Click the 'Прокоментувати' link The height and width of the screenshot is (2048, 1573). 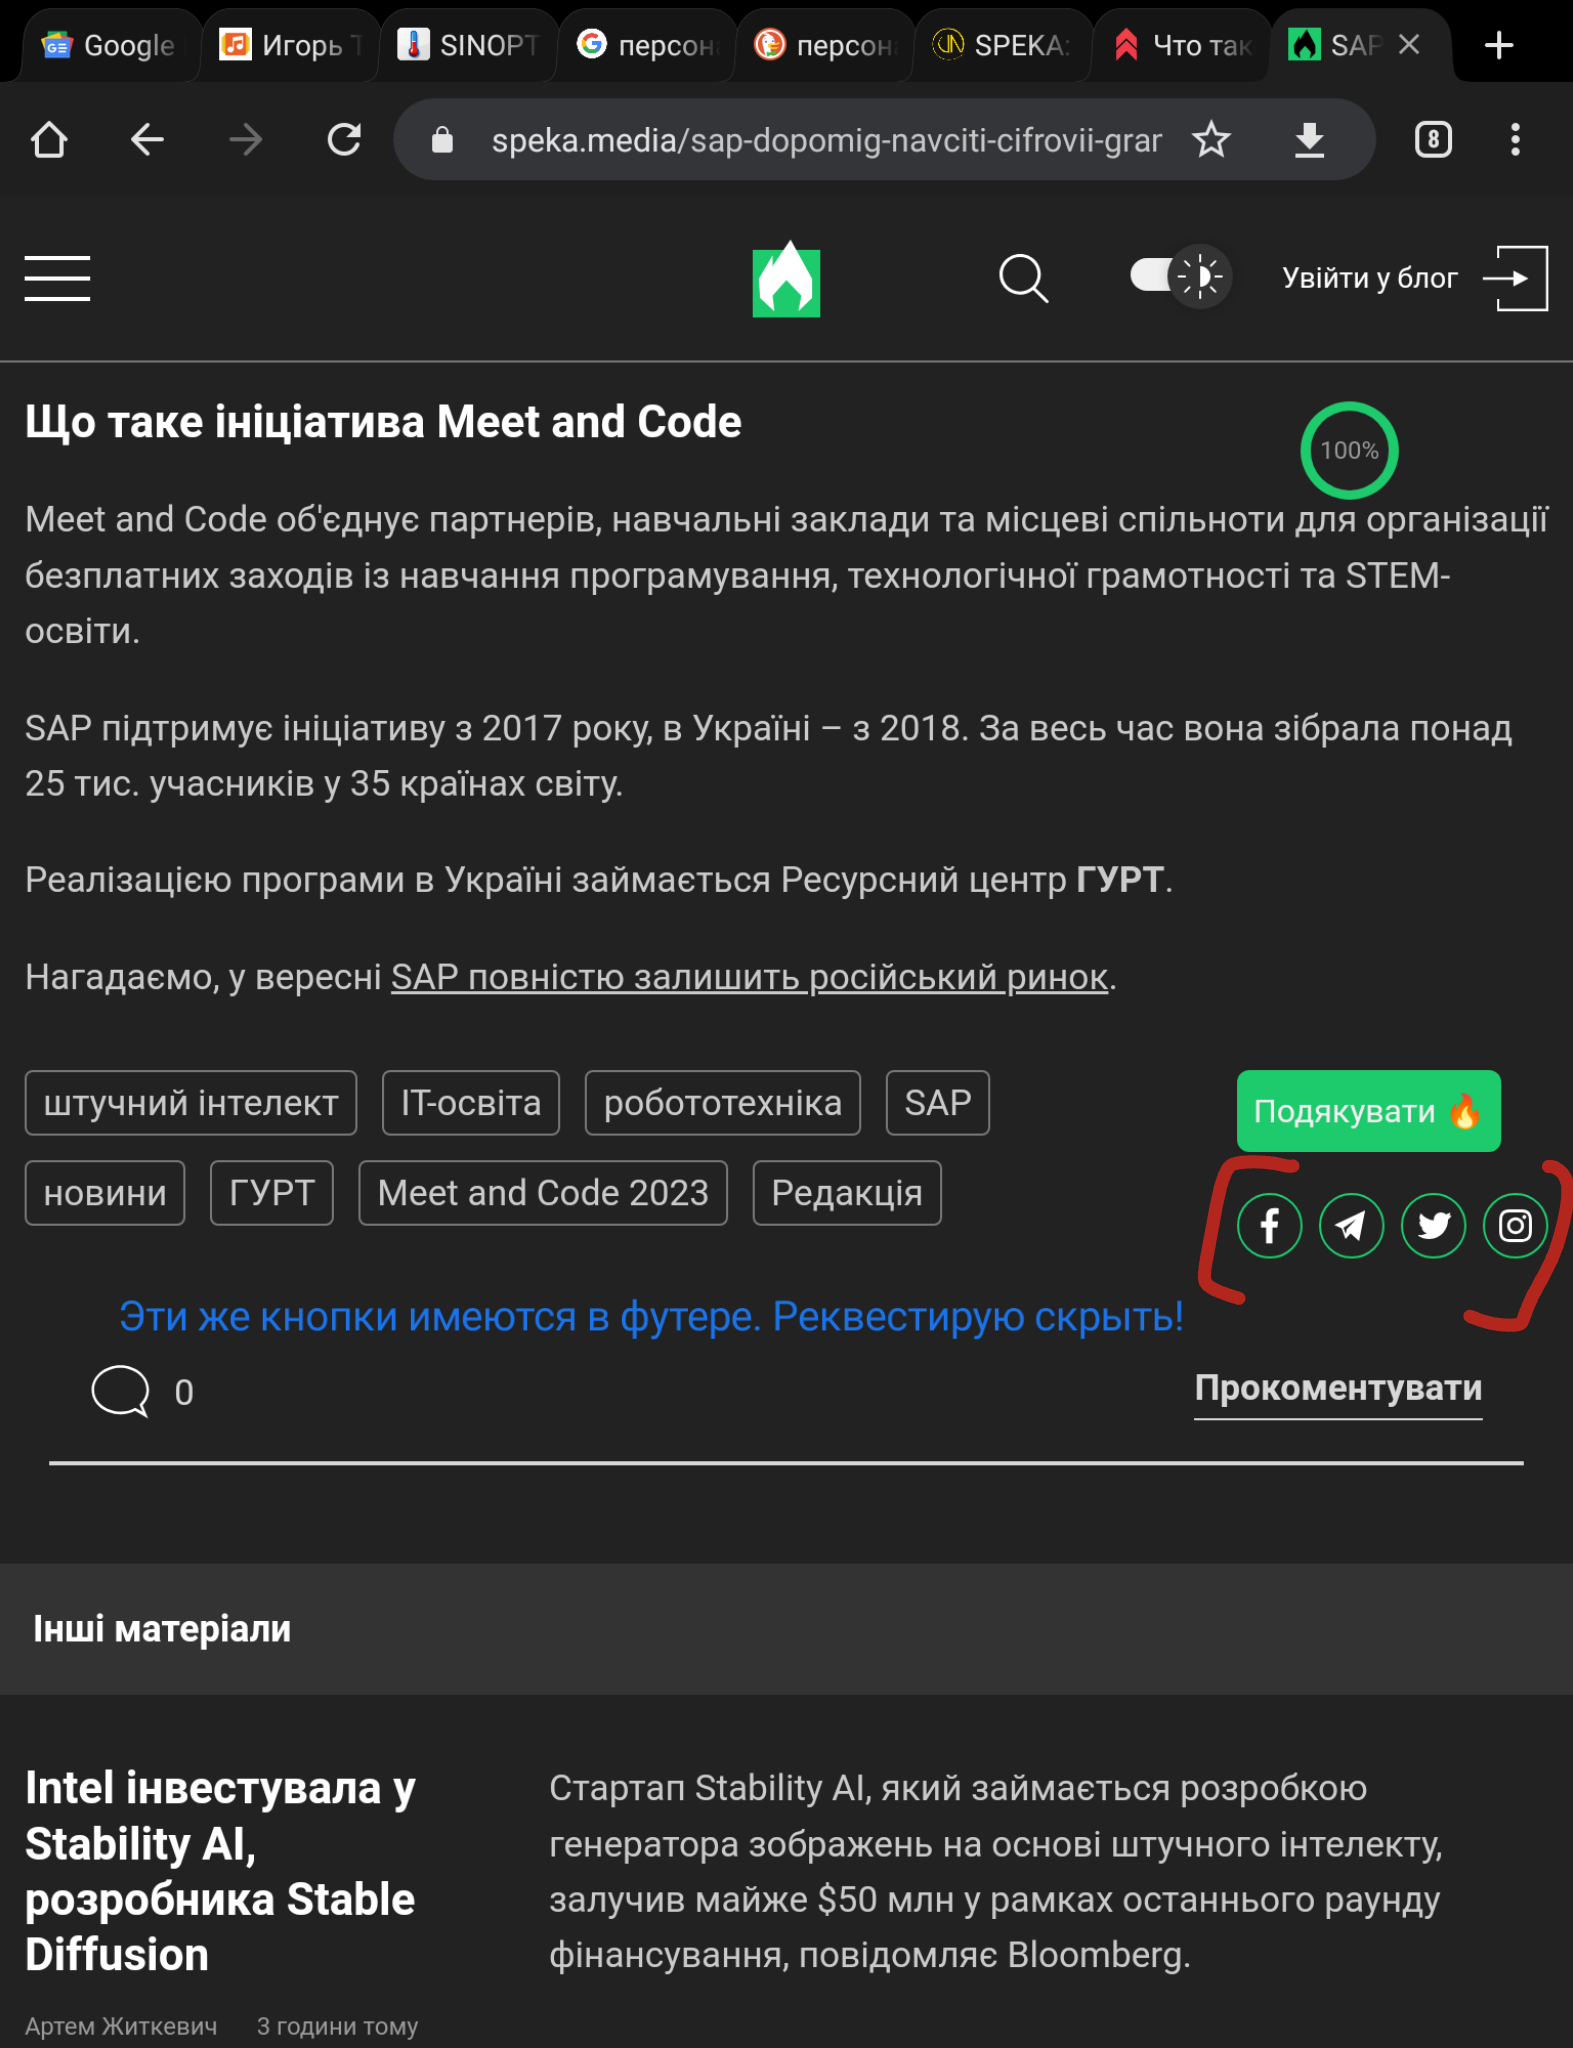click(x=1337, y=1388)
